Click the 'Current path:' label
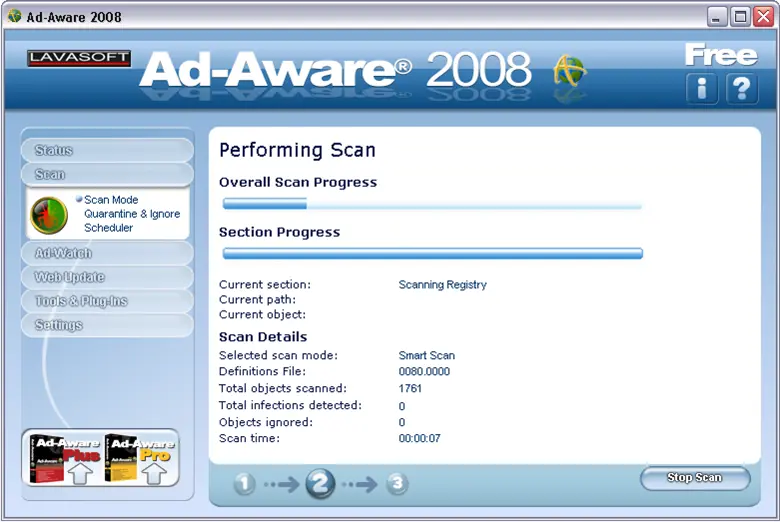This screenshot has width=780, height=522. coord(257,300)
